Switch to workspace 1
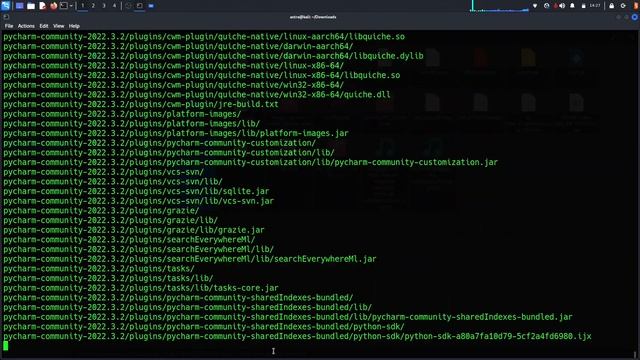640x360 pixels. click(x=82, y=6)
